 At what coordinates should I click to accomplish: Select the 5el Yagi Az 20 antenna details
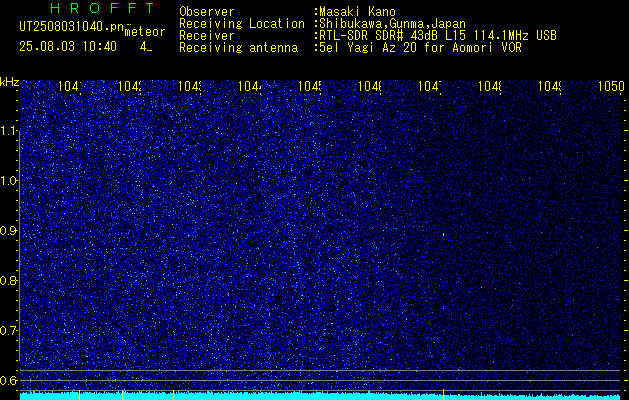(418, 48)
